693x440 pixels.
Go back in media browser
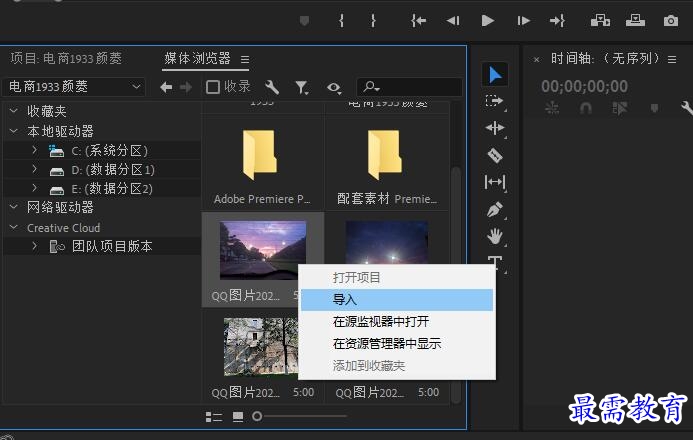click(x=166, y=87)
